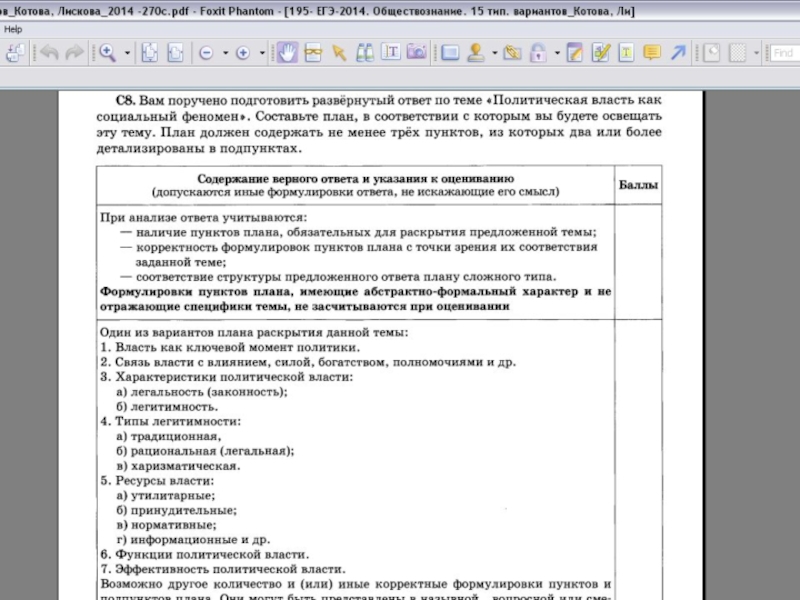Screen dimensions: 800x600
Task: Click the checkered pattern icon
Action: point(737,53)
